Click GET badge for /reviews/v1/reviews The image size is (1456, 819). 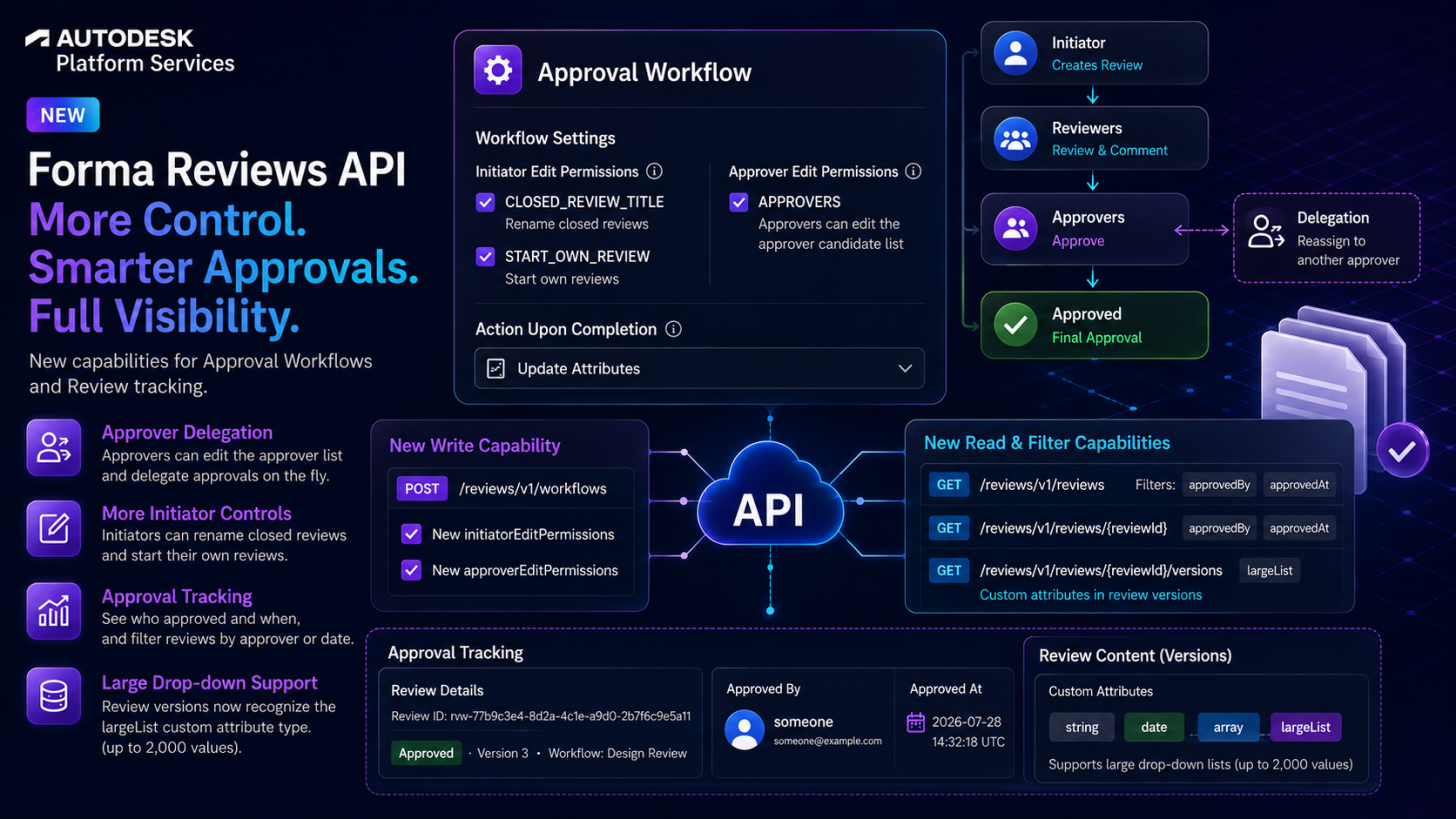coord(949,484)
